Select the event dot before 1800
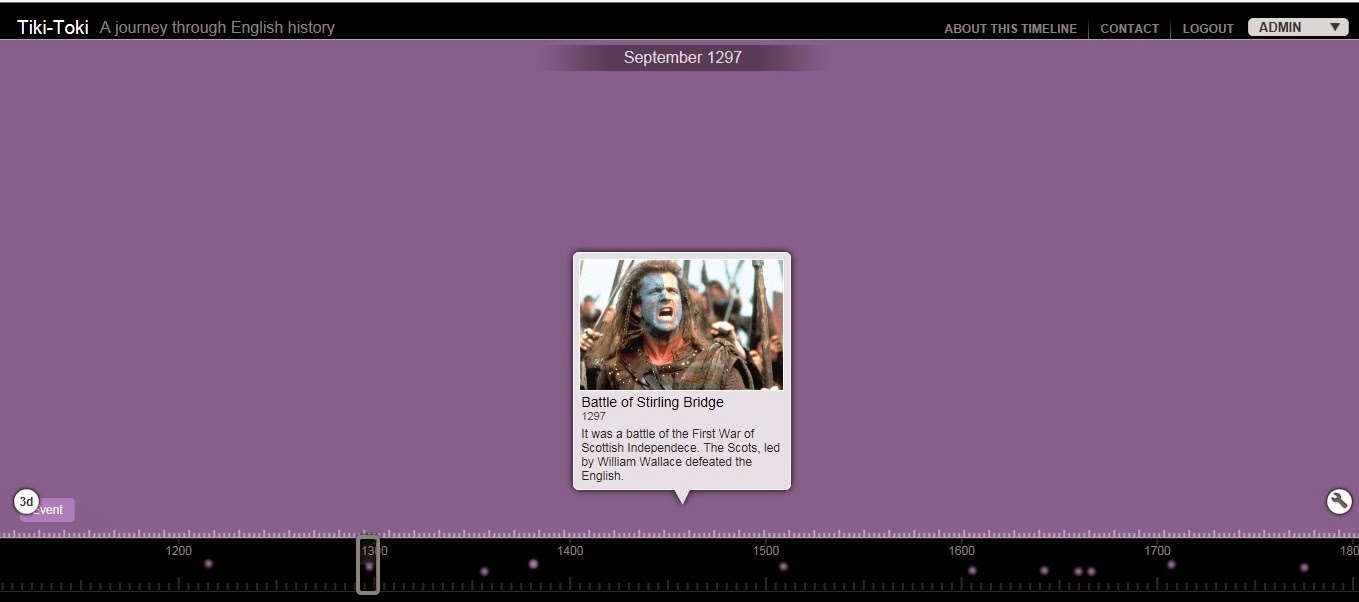The height and width of the screenshot is (602, 1359). click(x=1304, y=567)
